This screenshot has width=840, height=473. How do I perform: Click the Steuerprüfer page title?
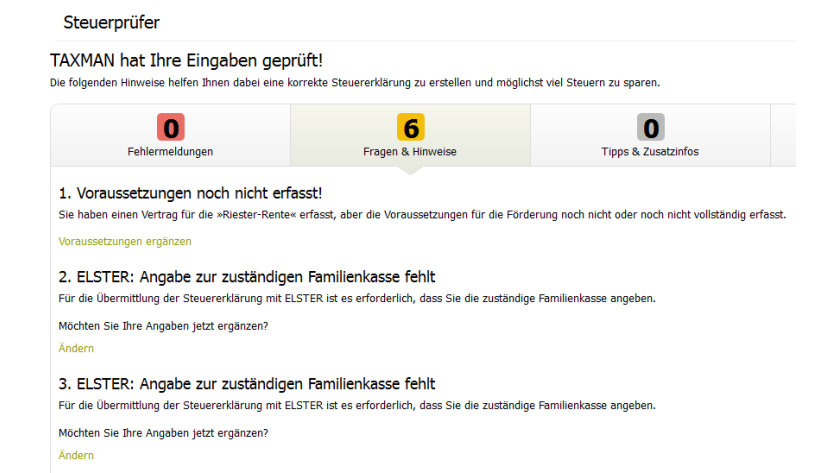tap(111, 21)
